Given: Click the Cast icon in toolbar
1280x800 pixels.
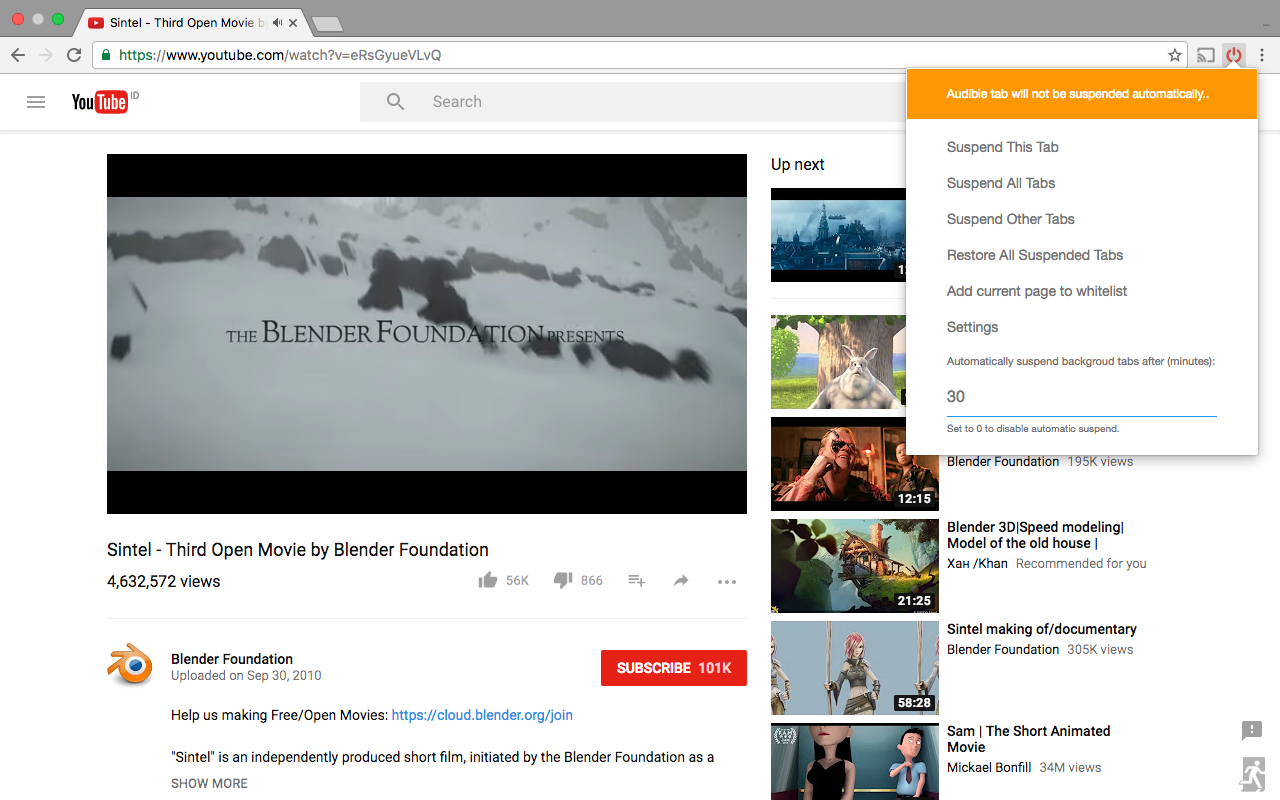Looking at the screenshot, I should [1206, 55].
